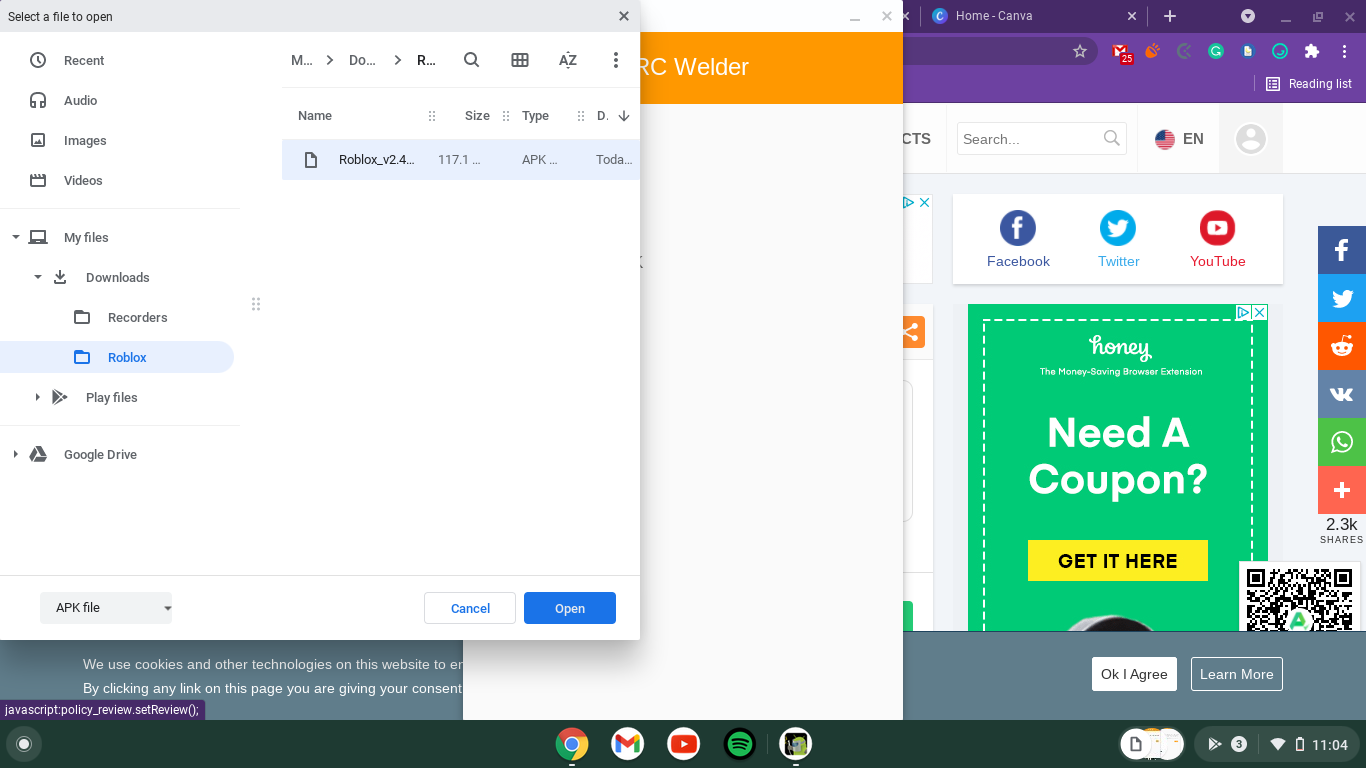Open the Videos category in file picker
This screenshot has height=768, width=1366.
tap(83, 180)
